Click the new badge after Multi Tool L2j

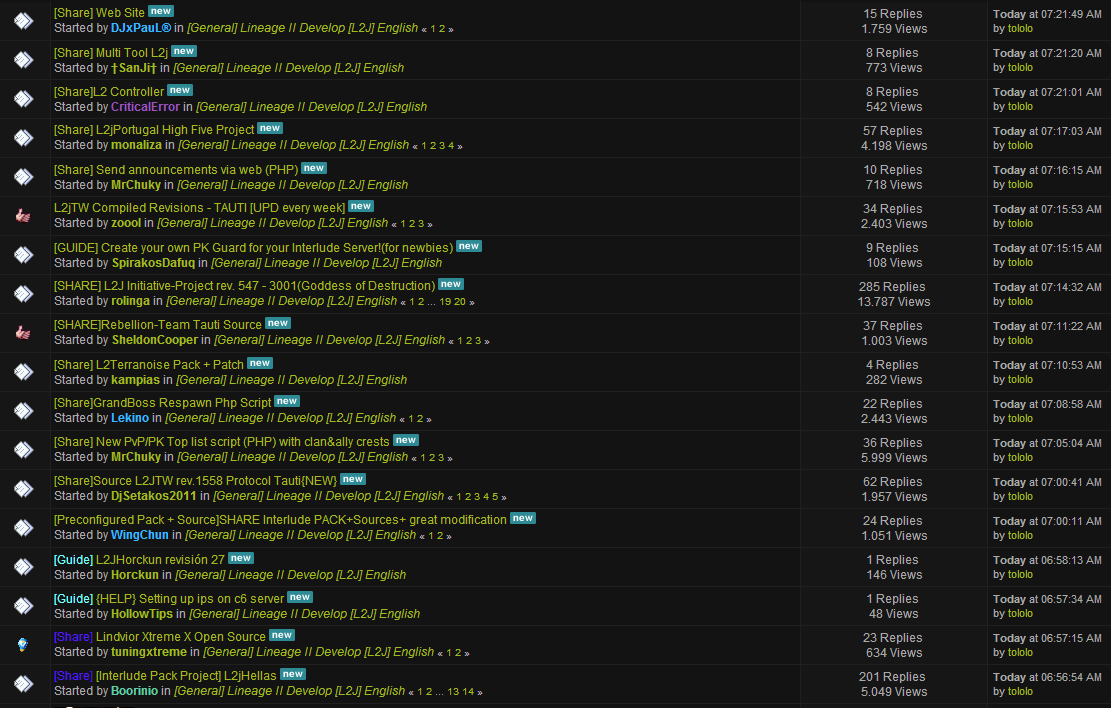pyautogui.click(x=184, y=51)
